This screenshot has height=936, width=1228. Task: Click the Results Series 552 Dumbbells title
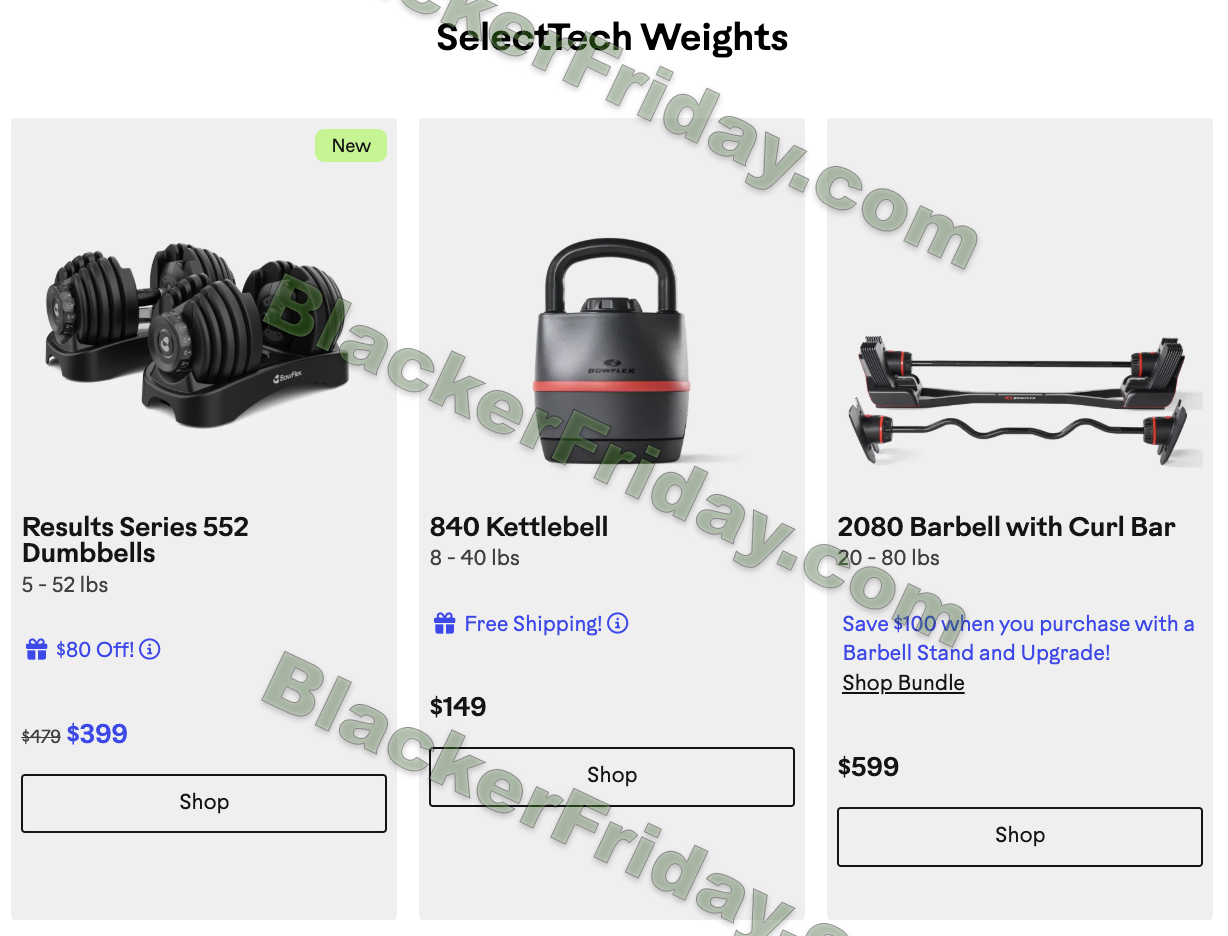135,540
